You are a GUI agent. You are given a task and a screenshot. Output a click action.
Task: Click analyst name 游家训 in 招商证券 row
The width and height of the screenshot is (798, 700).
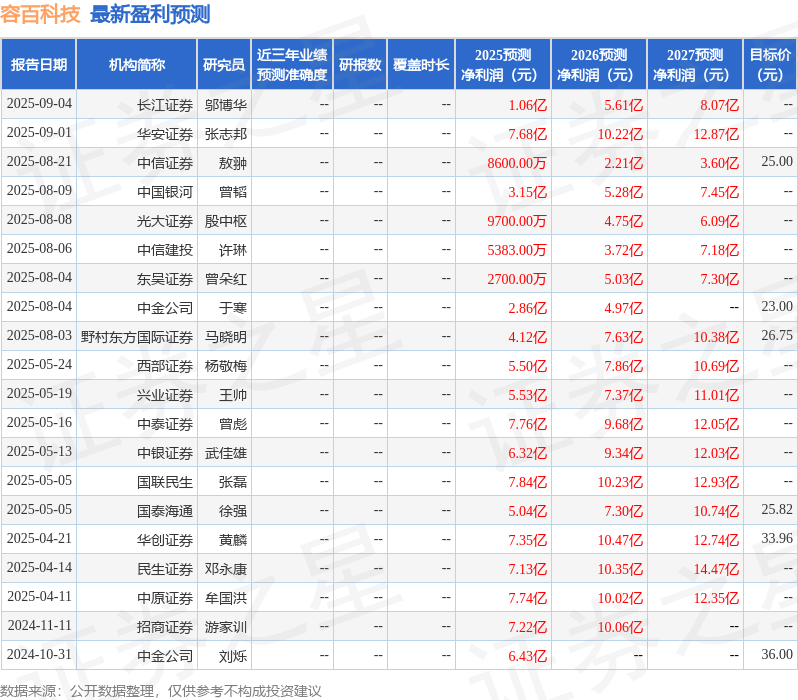click(225, 627)
